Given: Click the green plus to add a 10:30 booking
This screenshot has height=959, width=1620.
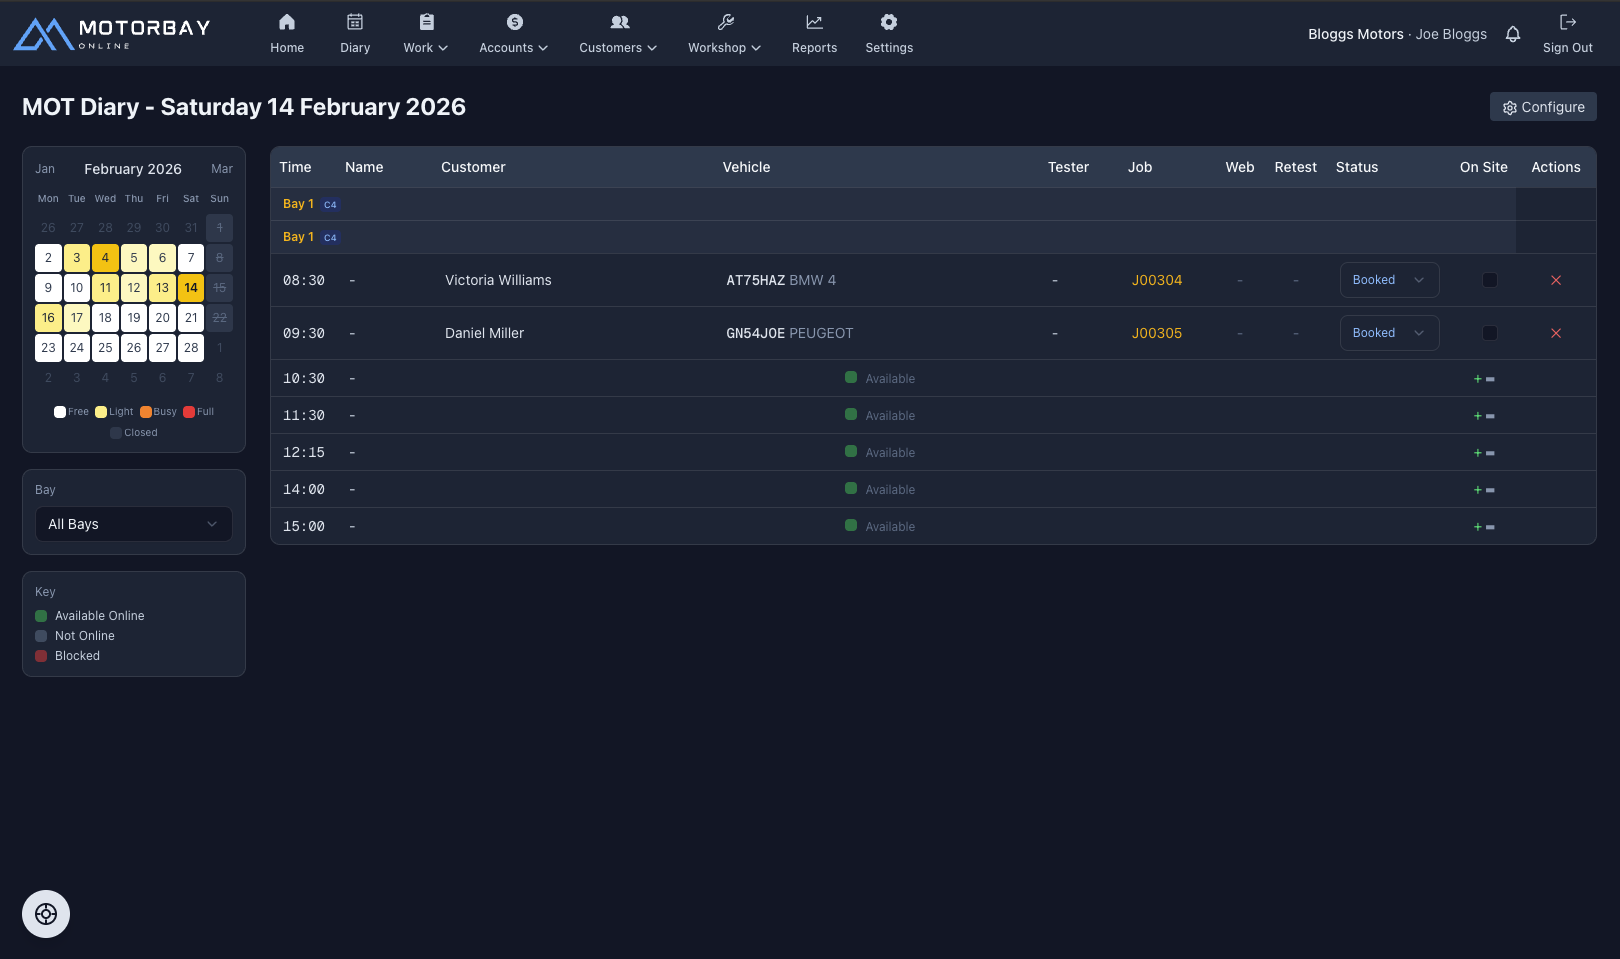Looking at the screenshot, I should pyautogui.click(x=1477, y=378).
